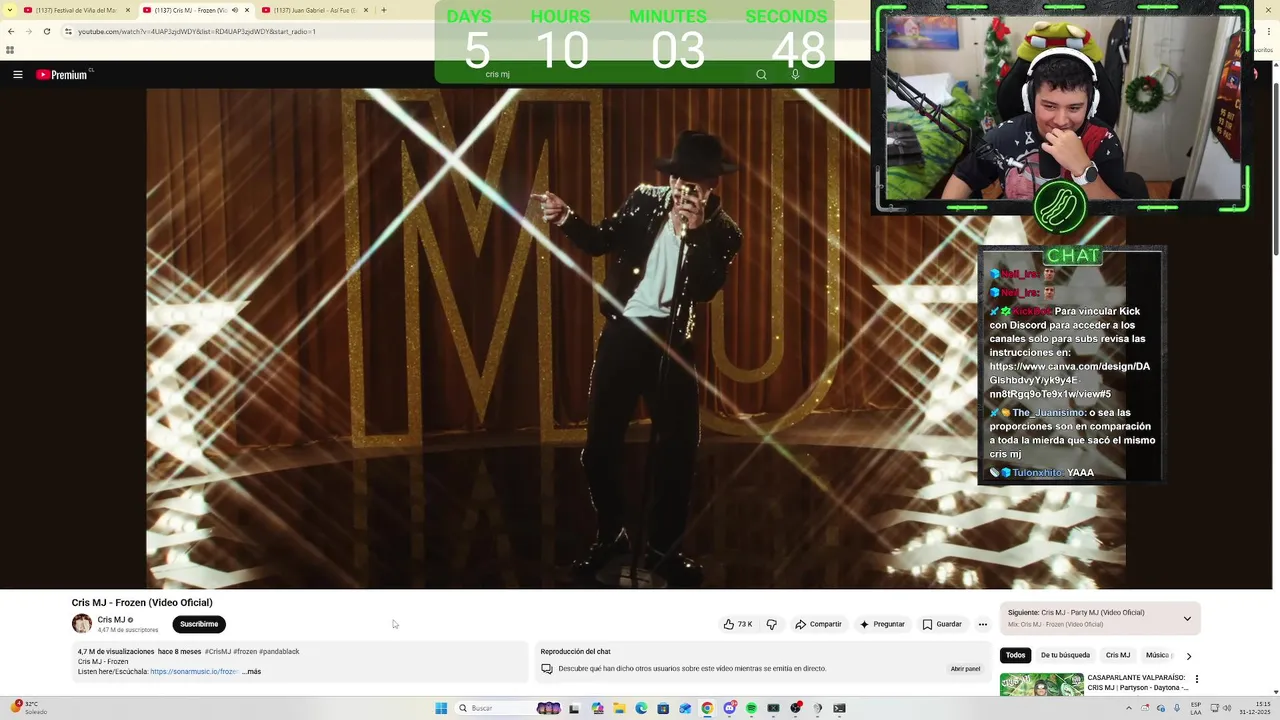Open the YouTube hamburger guide menu
Screen dimensions: 1280x720
click(x=18, y=74)
